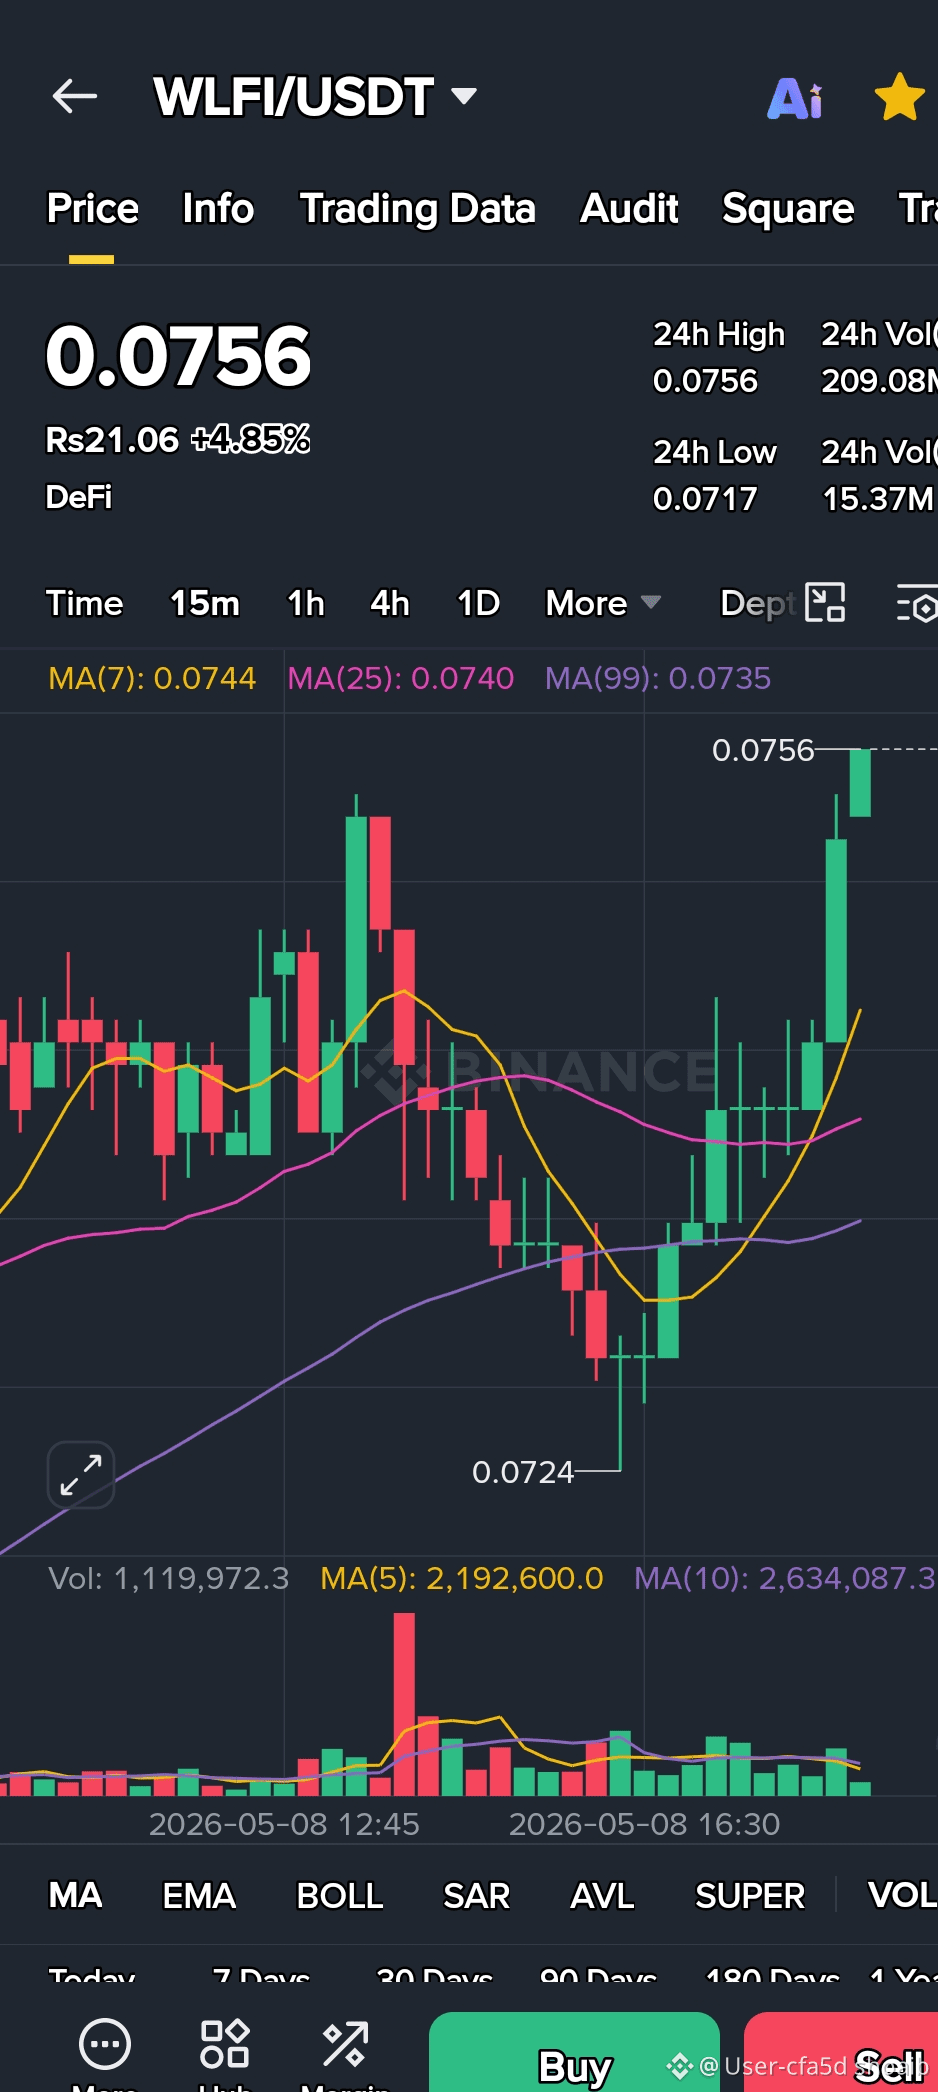The width and height of the screenshot is (938, 2092).
Task: Expand the More intervals dropdown
Action: [603, 603]
